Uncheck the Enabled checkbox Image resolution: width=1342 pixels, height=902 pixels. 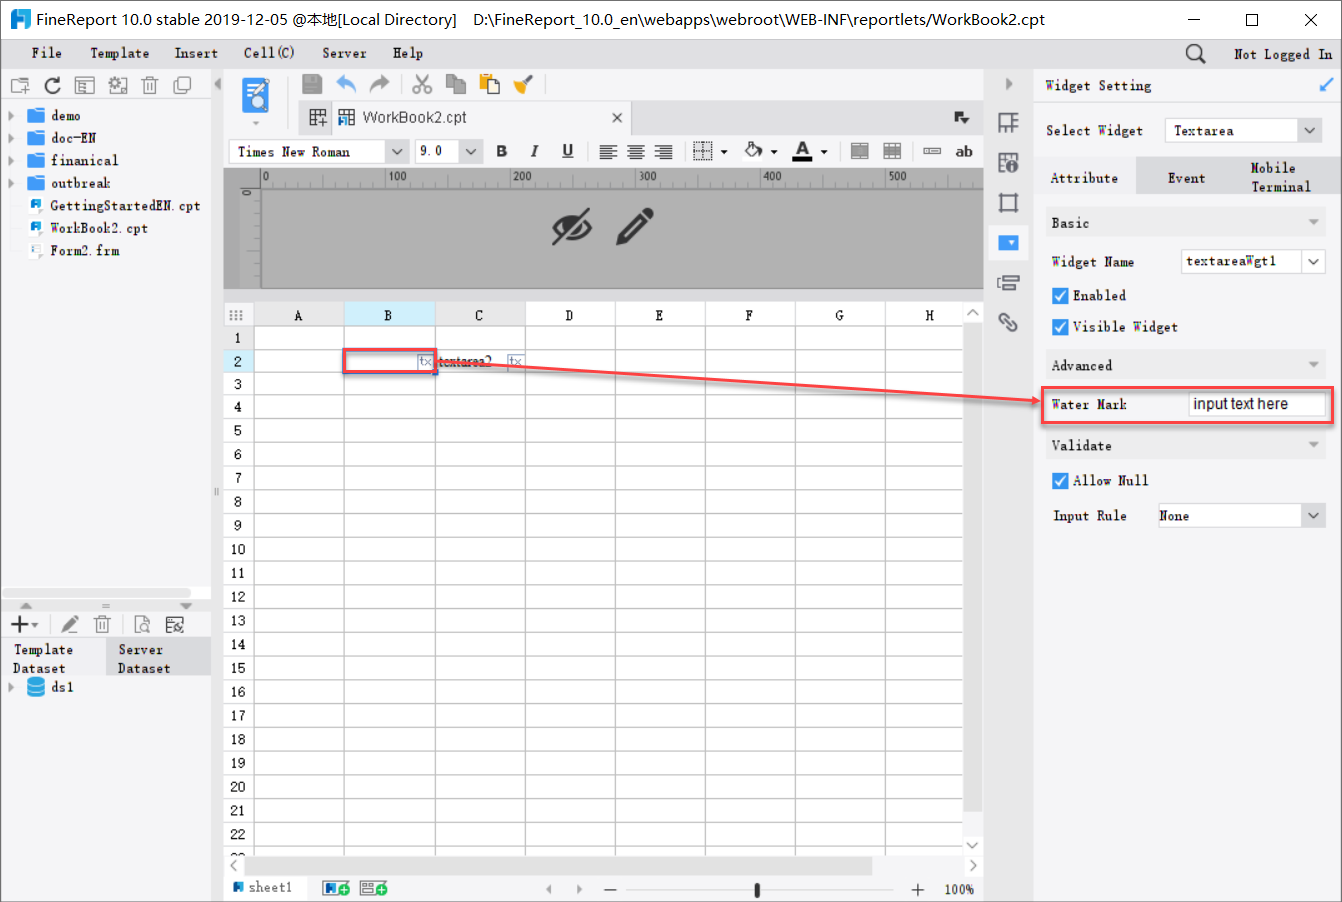coord(1060,295)
